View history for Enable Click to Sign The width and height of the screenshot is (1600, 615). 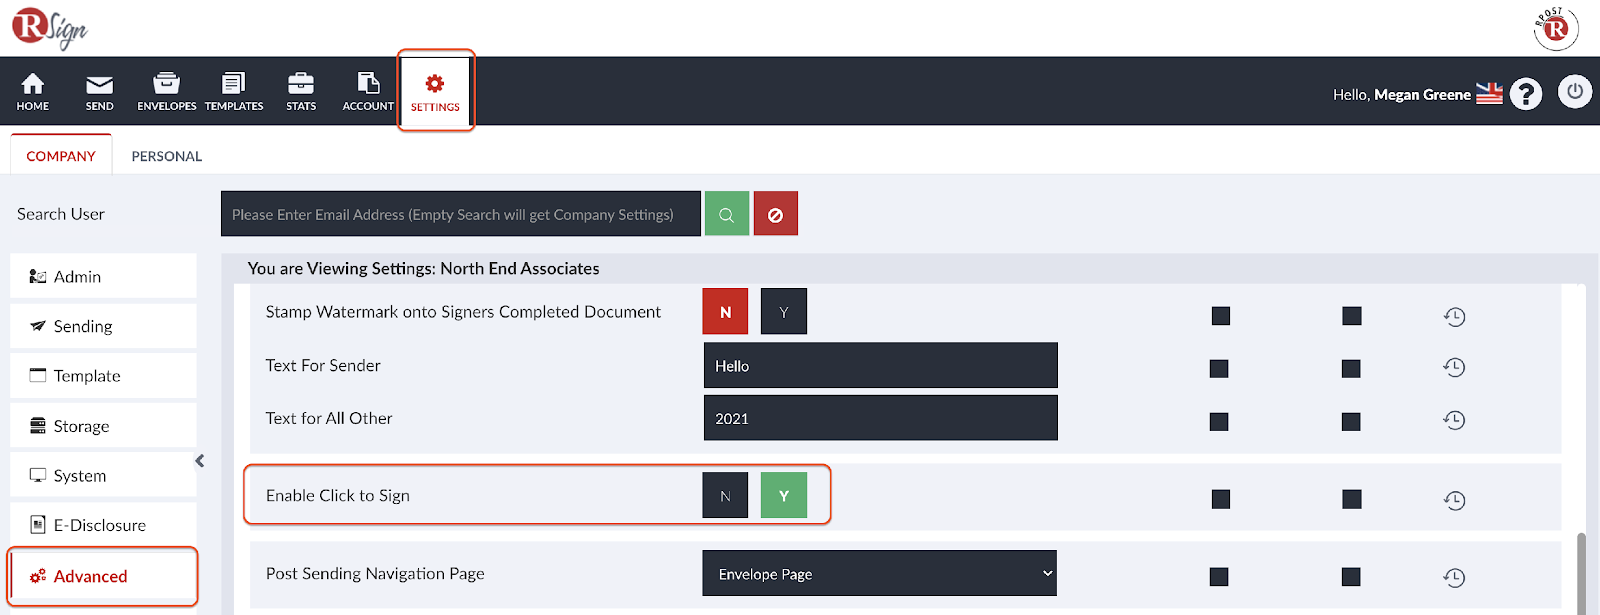1454,500
